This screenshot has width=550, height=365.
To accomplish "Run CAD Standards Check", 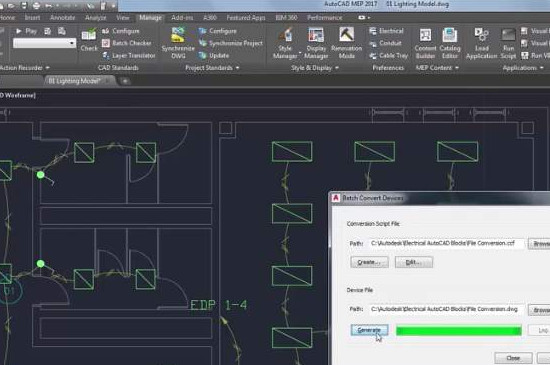I will click(x=89, y=40).
